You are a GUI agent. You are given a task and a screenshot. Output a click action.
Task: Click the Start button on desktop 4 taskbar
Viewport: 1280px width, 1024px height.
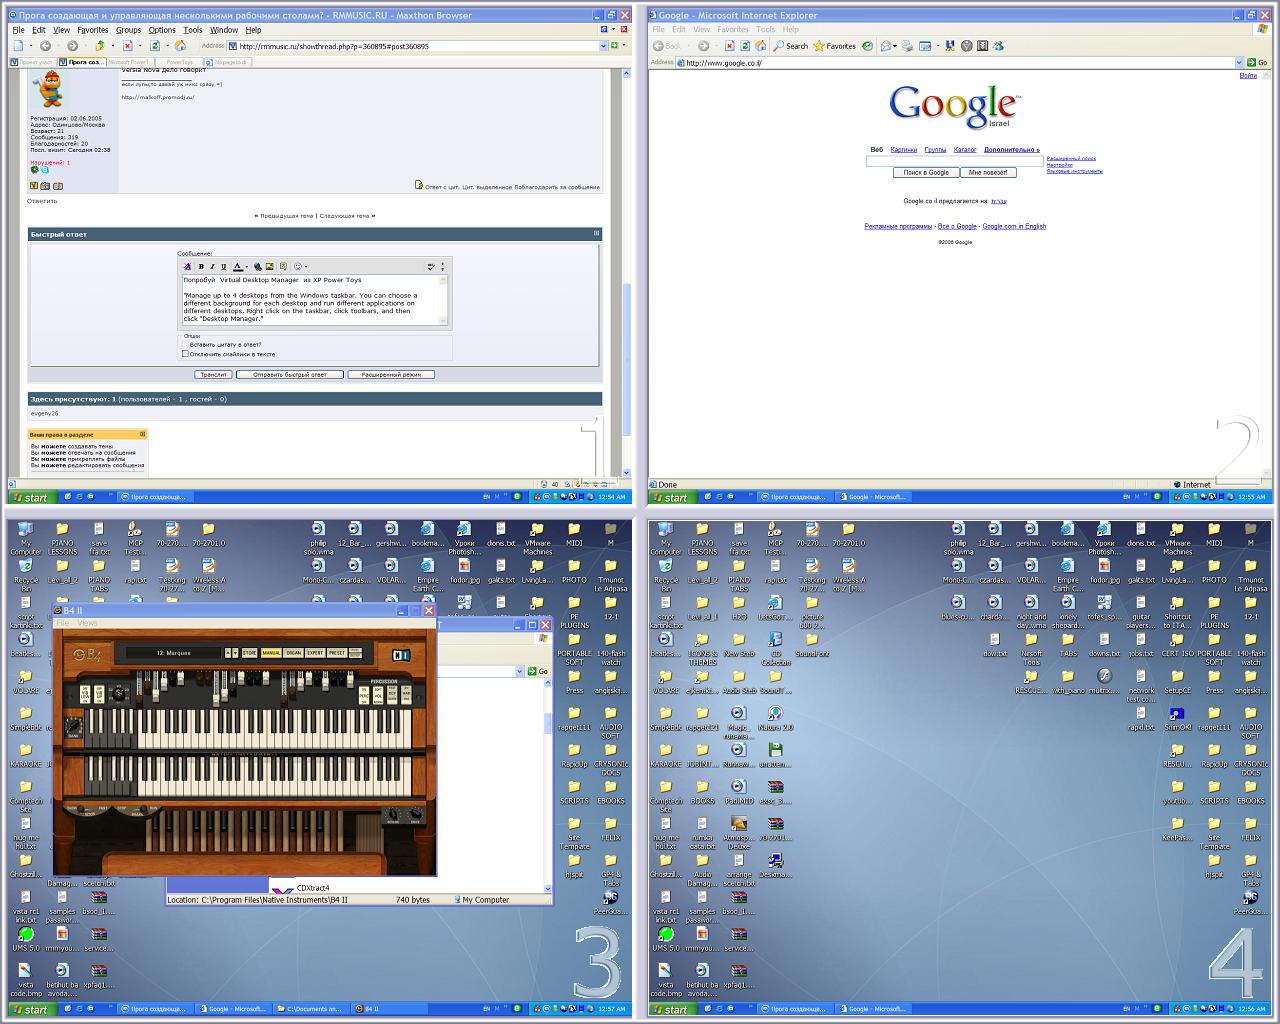click(x=671, y=1010)
